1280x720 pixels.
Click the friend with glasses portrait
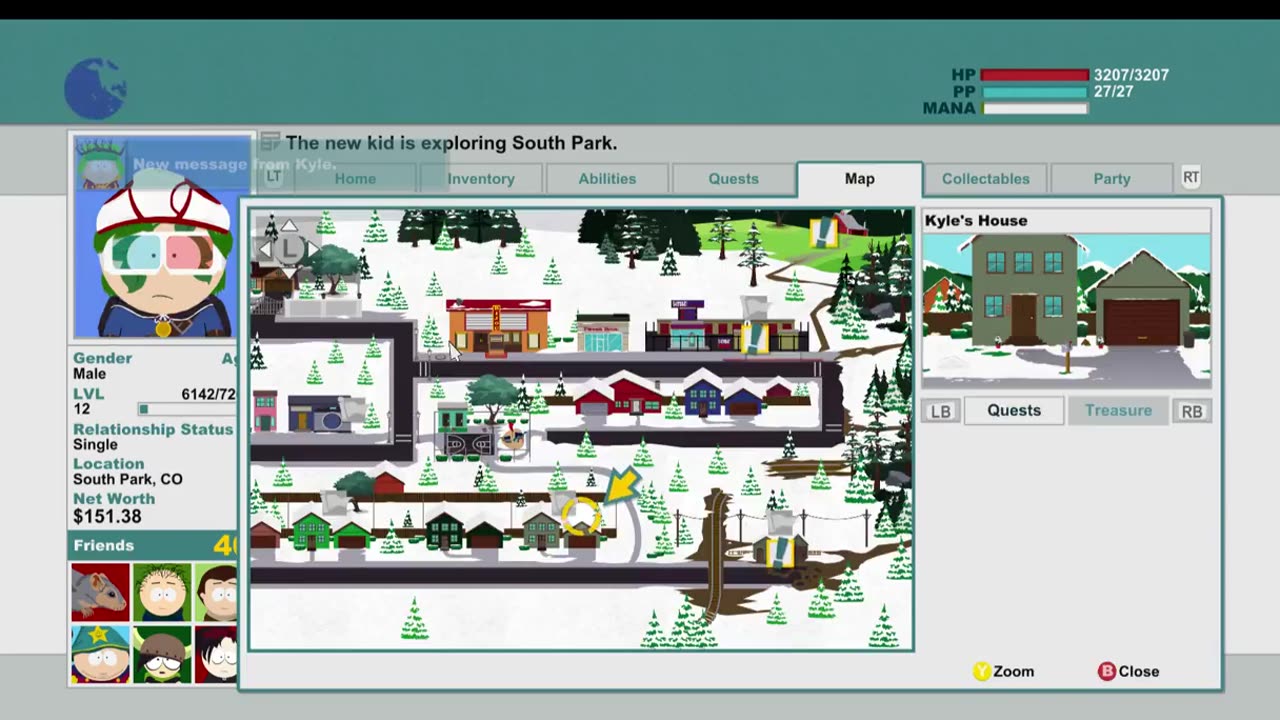pyautogui.click(x=162, y=654)
